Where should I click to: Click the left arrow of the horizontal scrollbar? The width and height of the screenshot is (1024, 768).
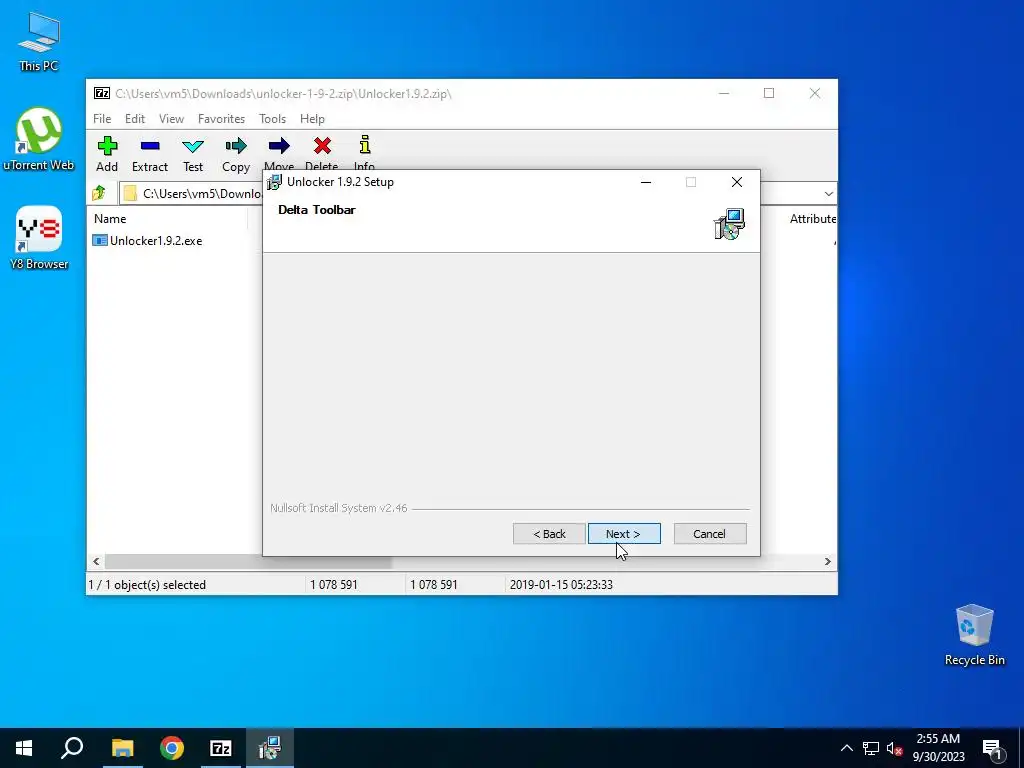(x=96, y=562)
